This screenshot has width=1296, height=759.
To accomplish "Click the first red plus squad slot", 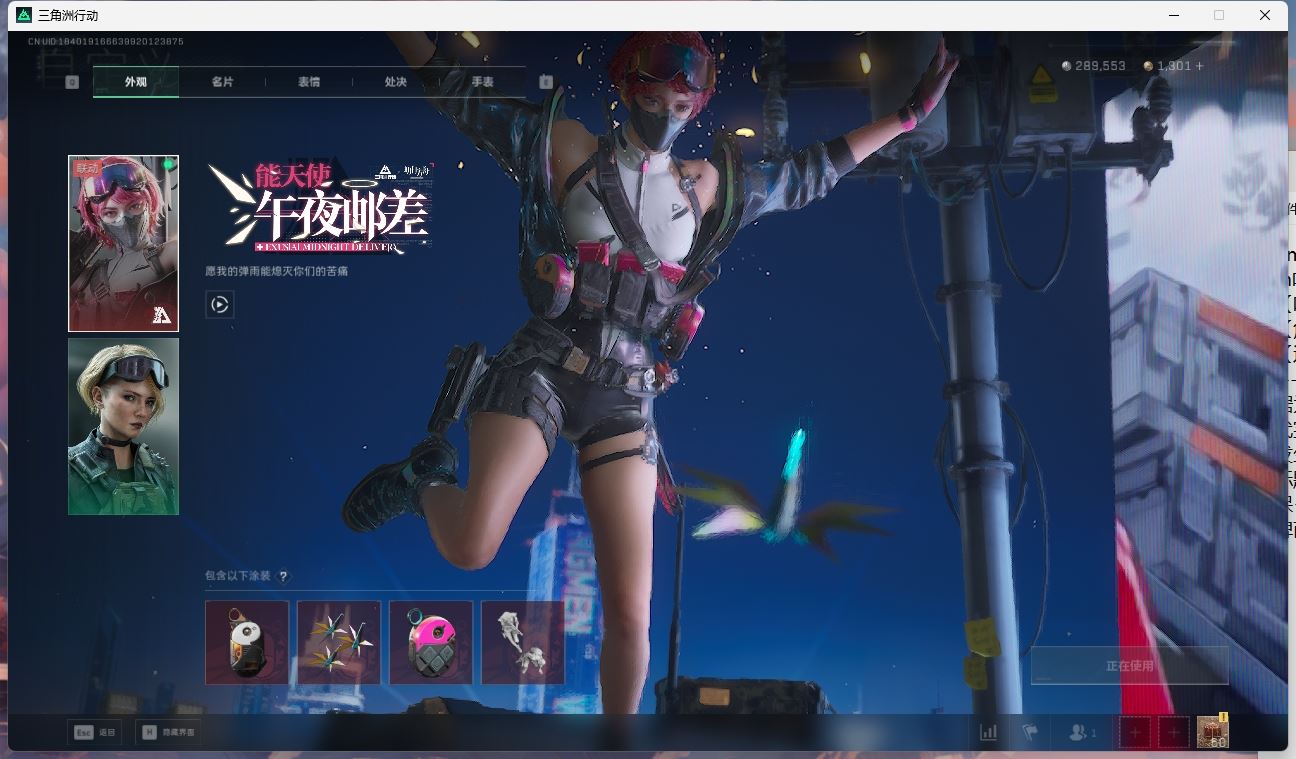I will 1134,732.
